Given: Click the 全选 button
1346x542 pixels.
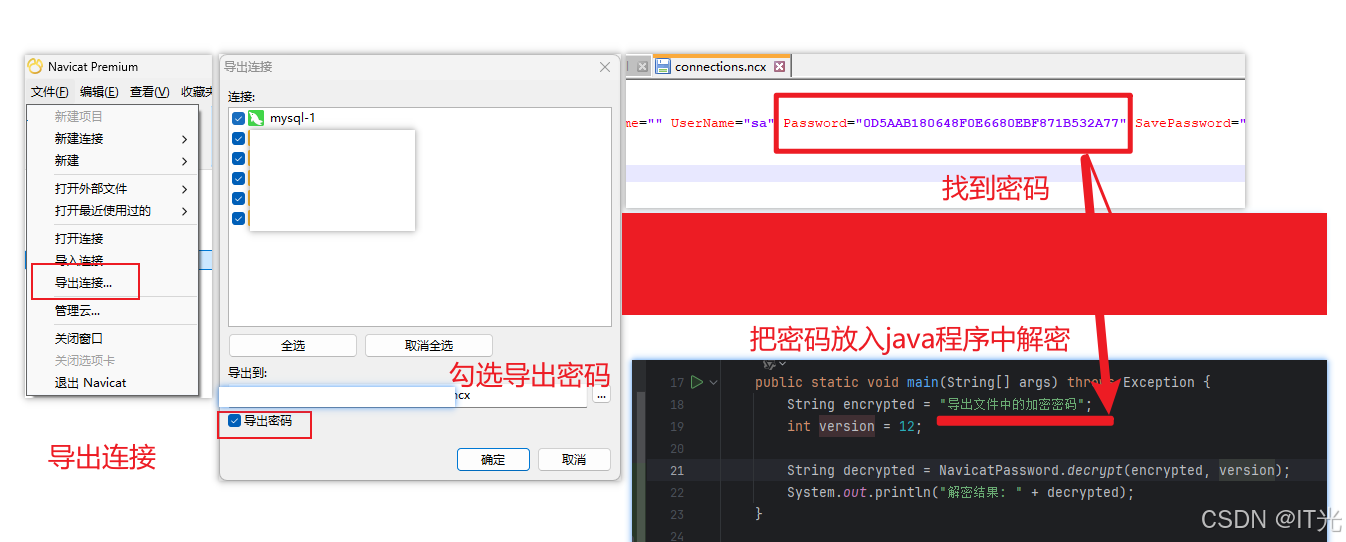Looking at the screenshot, I should [x=293, y=345].
